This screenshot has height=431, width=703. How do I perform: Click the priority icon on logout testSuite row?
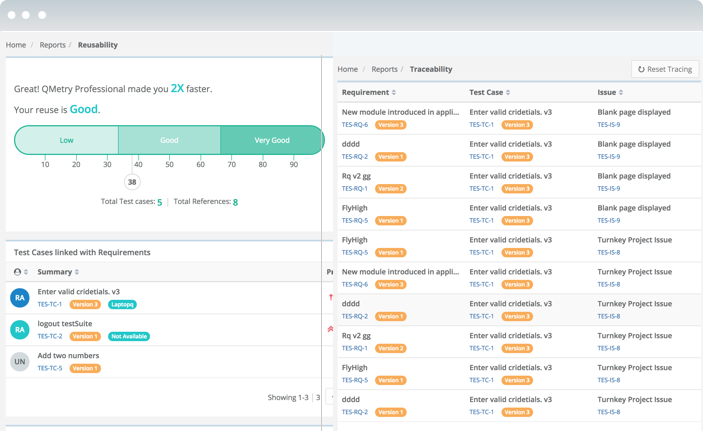click(x=330, y=329)
